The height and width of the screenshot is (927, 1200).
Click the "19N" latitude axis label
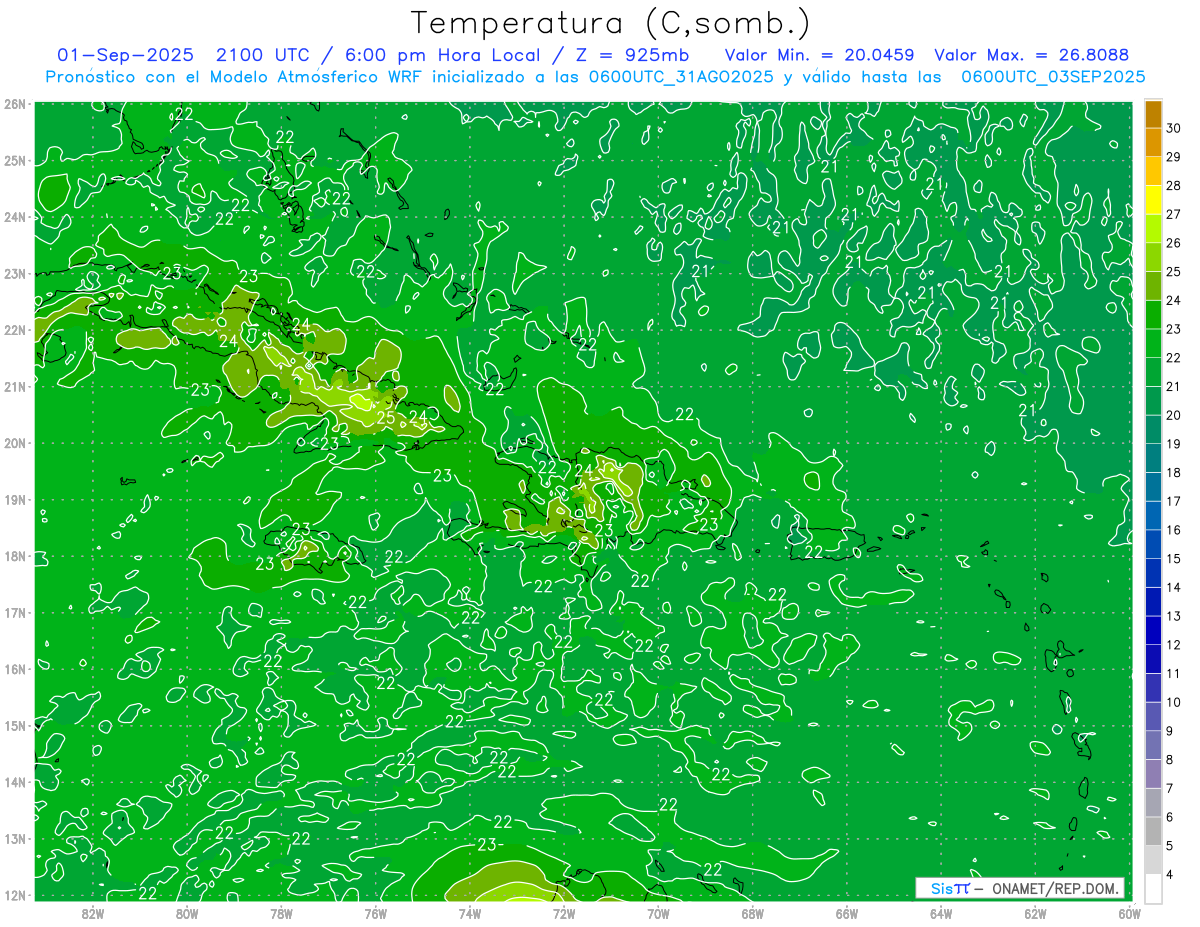(x=14, y=500)
